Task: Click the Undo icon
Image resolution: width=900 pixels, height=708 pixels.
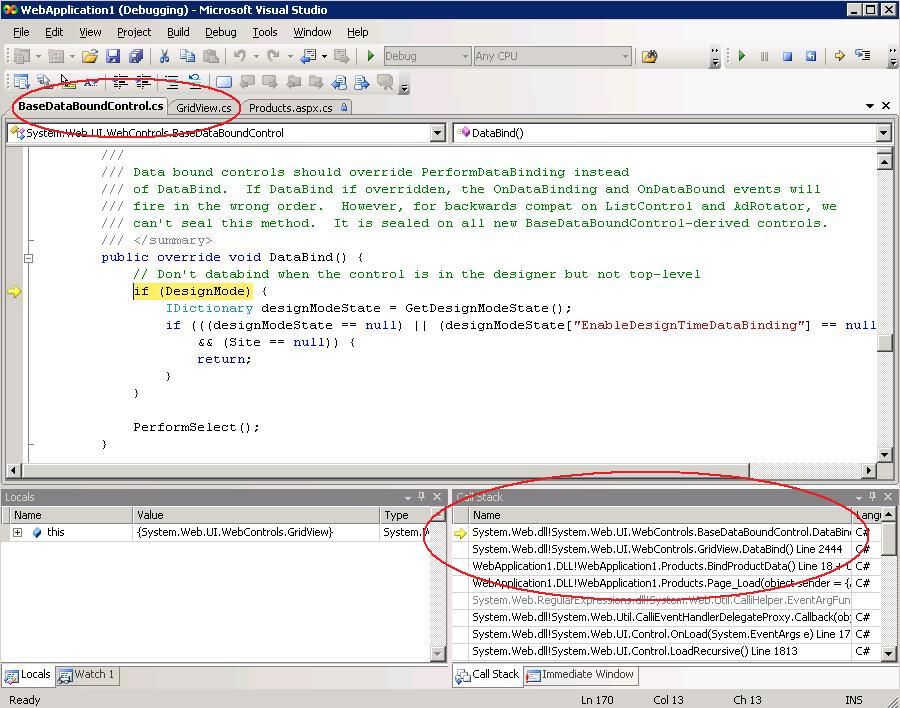Action: 240,56
